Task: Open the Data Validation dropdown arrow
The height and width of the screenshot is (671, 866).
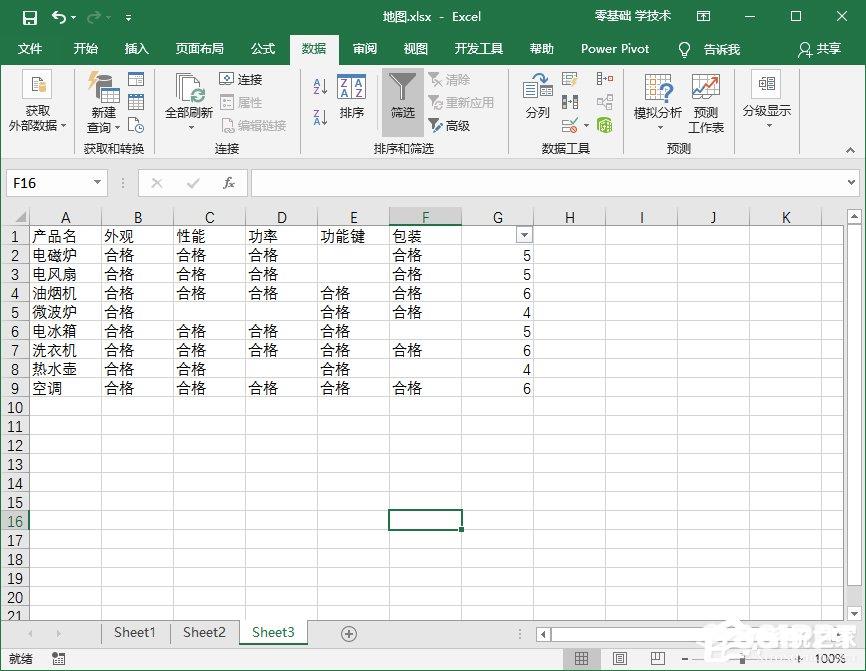Action: pyautogui.click(x=586, y=126)
